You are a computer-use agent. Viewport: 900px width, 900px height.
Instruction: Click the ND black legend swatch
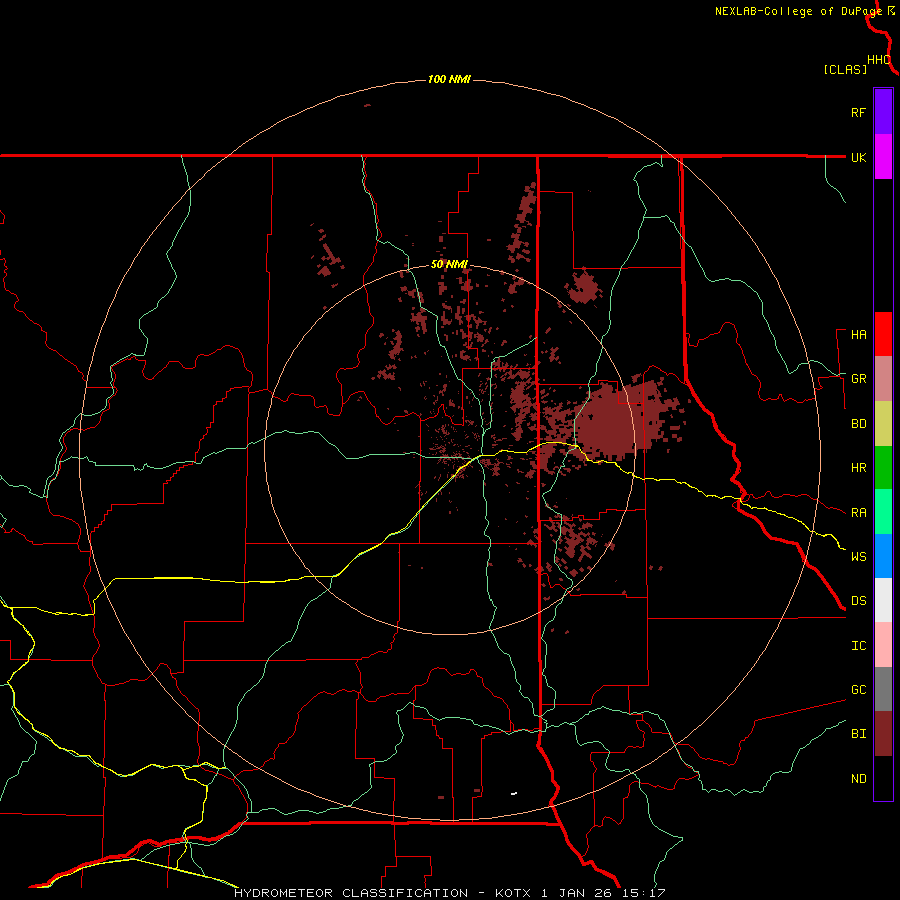[883, 778]
